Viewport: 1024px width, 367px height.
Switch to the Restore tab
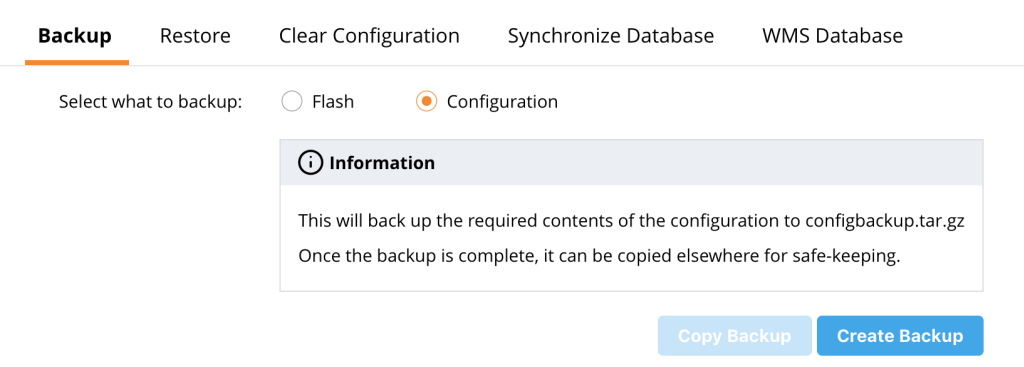pyautogui.click(x=195, y=35)
